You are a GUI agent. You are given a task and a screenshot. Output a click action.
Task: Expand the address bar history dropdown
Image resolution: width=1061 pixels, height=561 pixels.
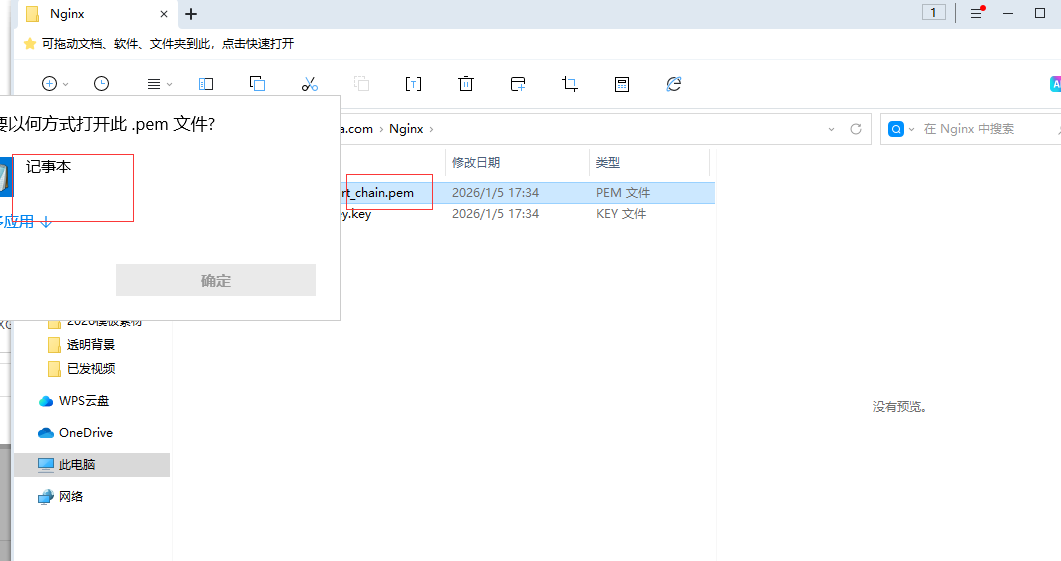(832, 129)
